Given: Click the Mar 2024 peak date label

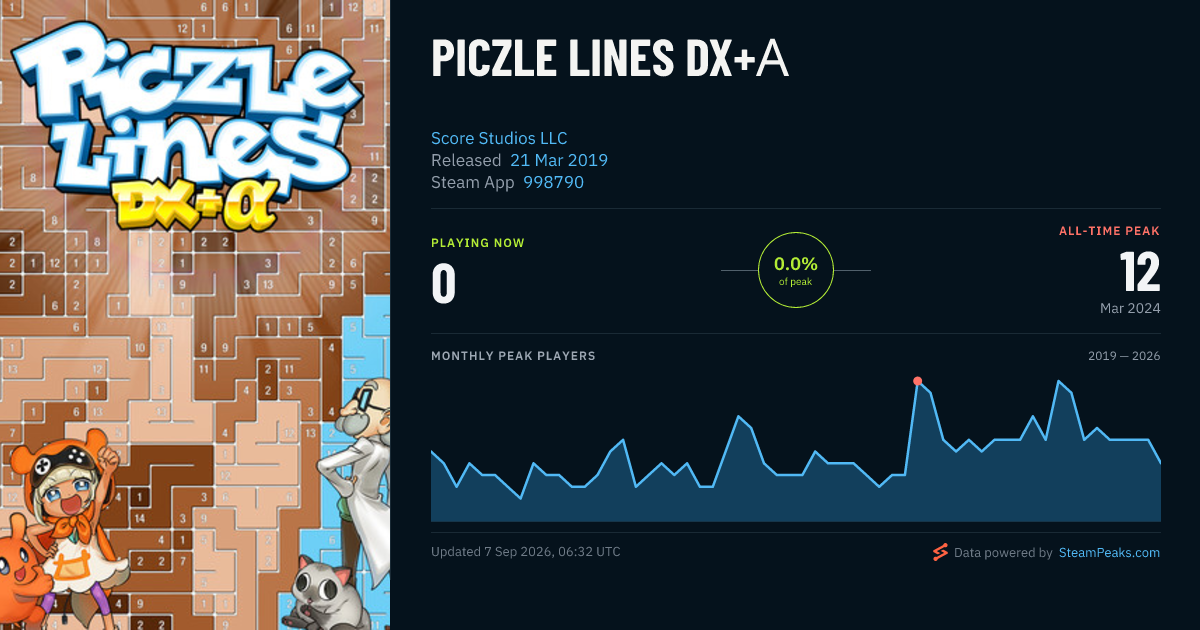Looking at the screenshot, I should point(1130,308).
